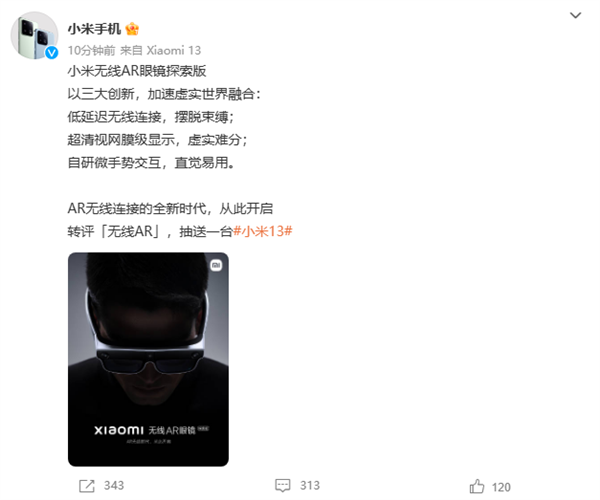Viewport: 600px width, 500px height.
Task: Click the 10分钟前 post timestamp
Action: (91, 50)
